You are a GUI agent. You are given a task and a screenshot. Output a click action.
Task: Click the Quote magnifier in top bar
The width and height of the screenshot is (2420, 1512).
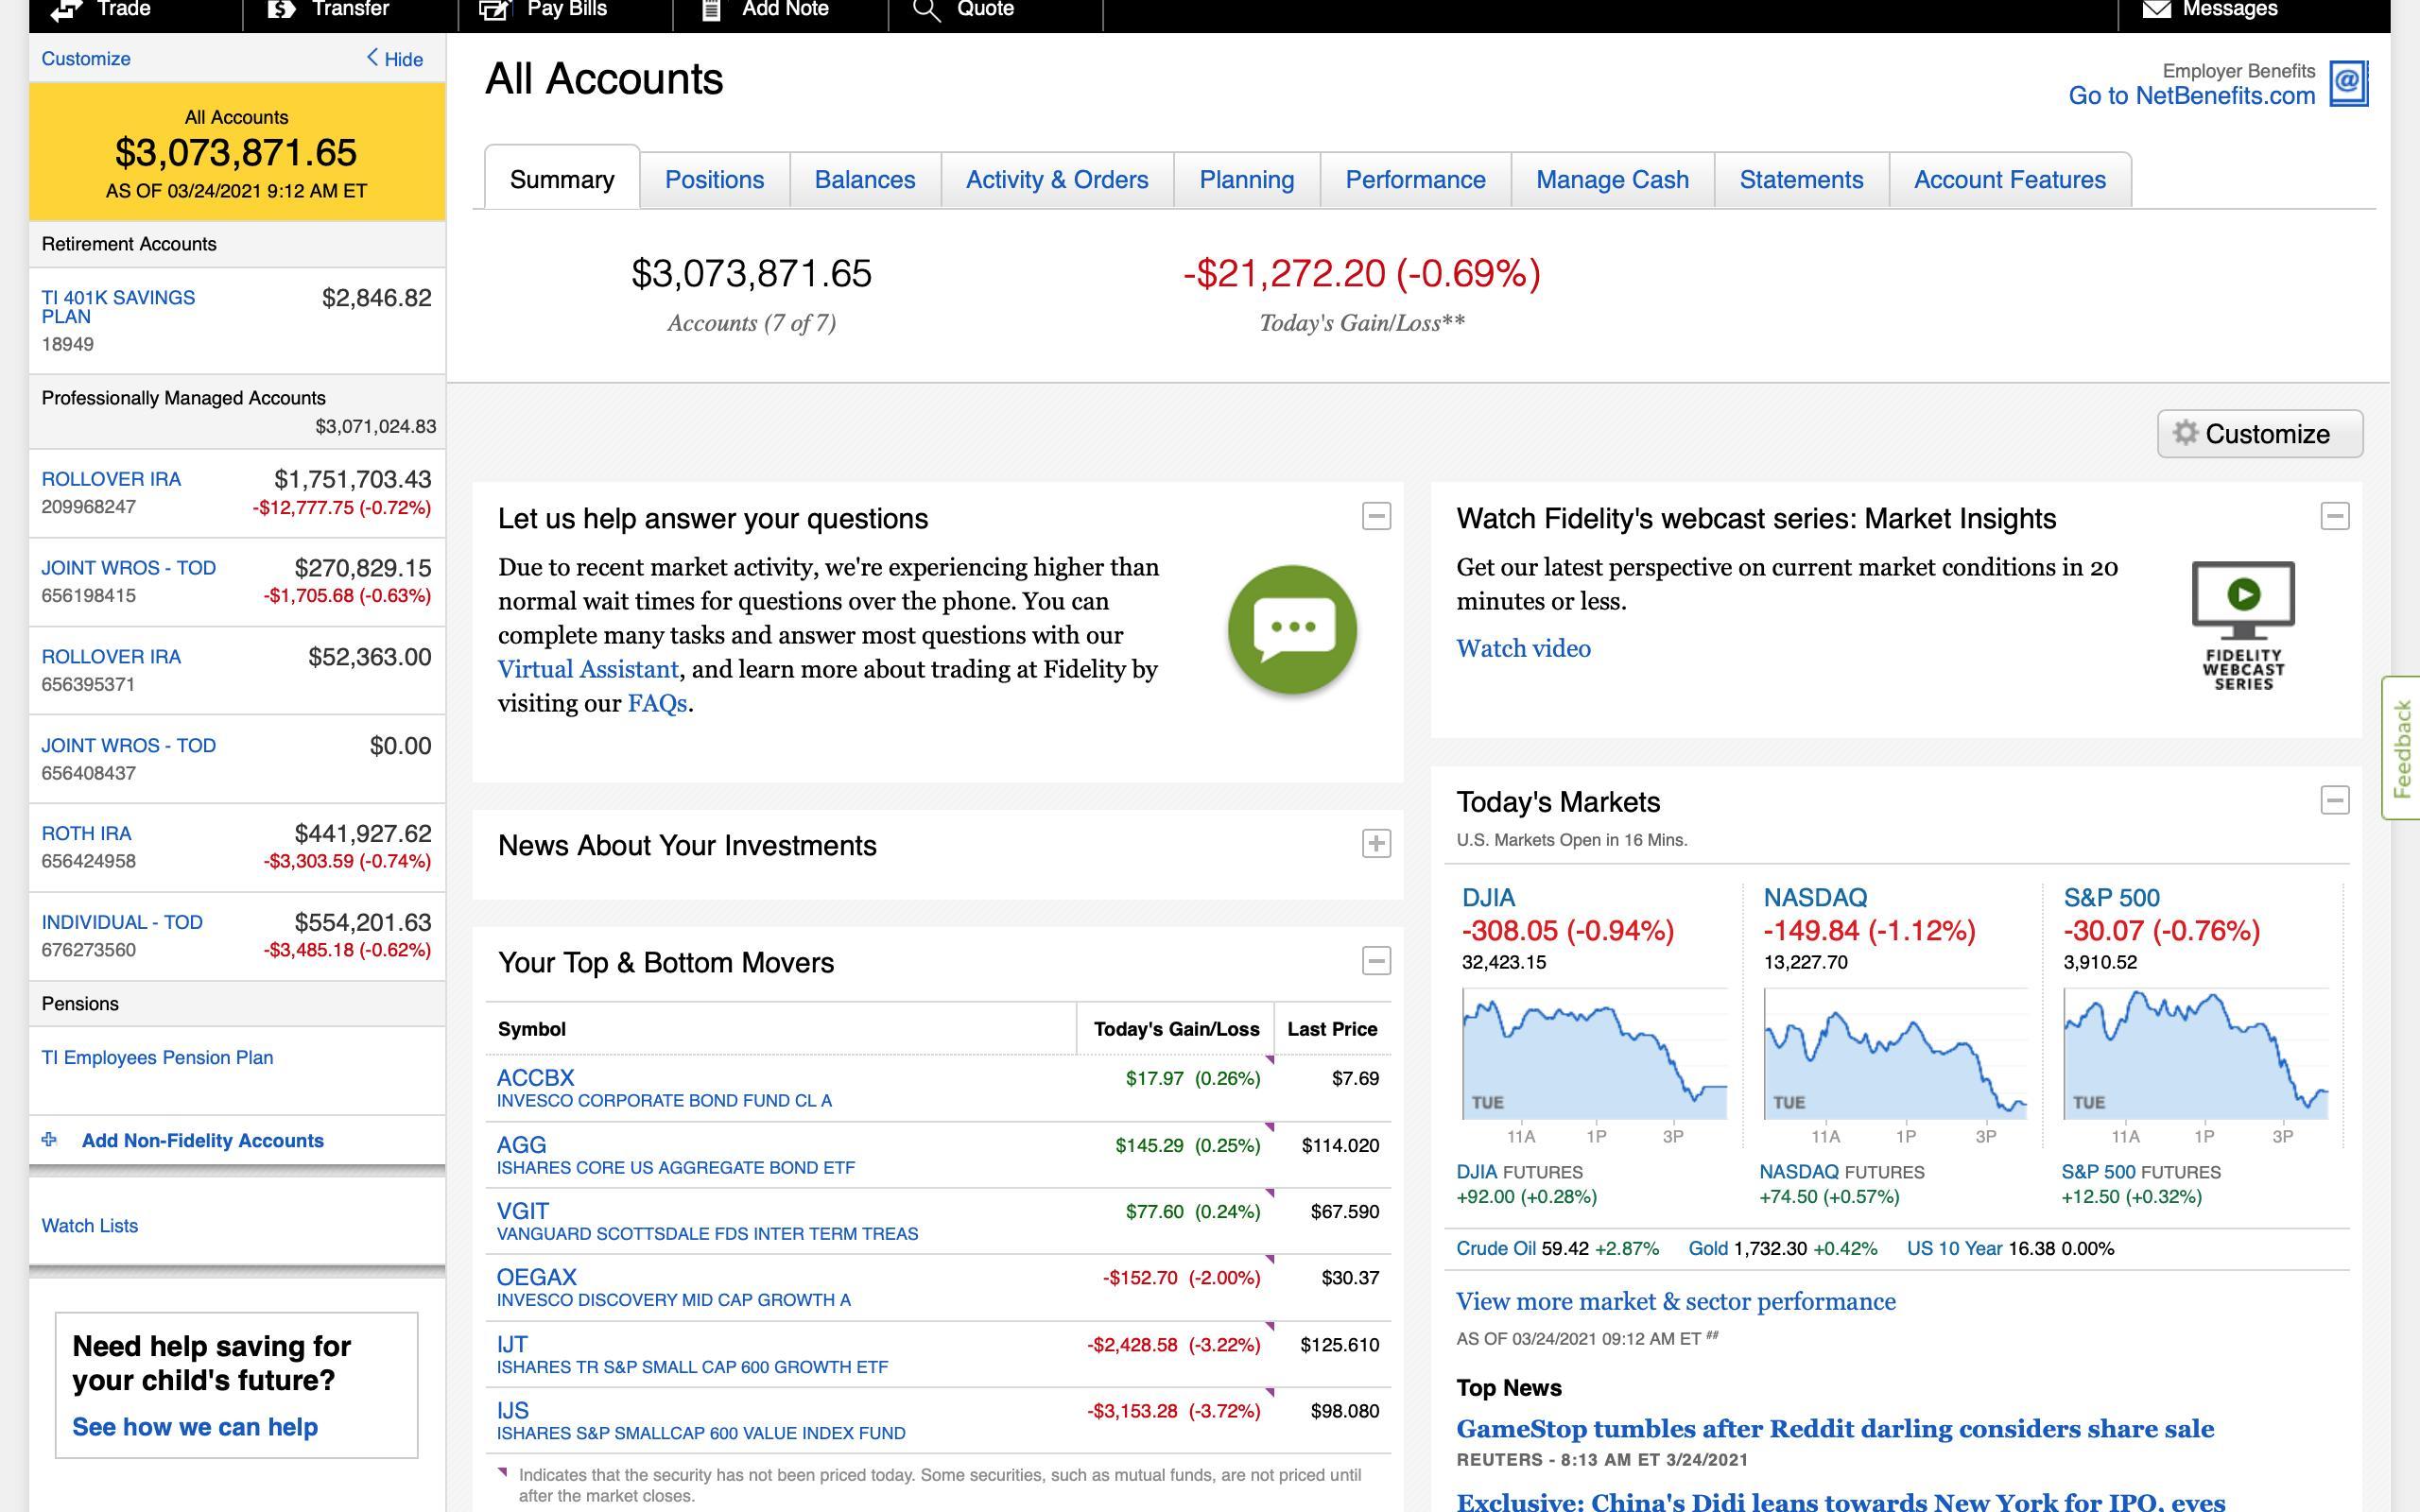927,10
